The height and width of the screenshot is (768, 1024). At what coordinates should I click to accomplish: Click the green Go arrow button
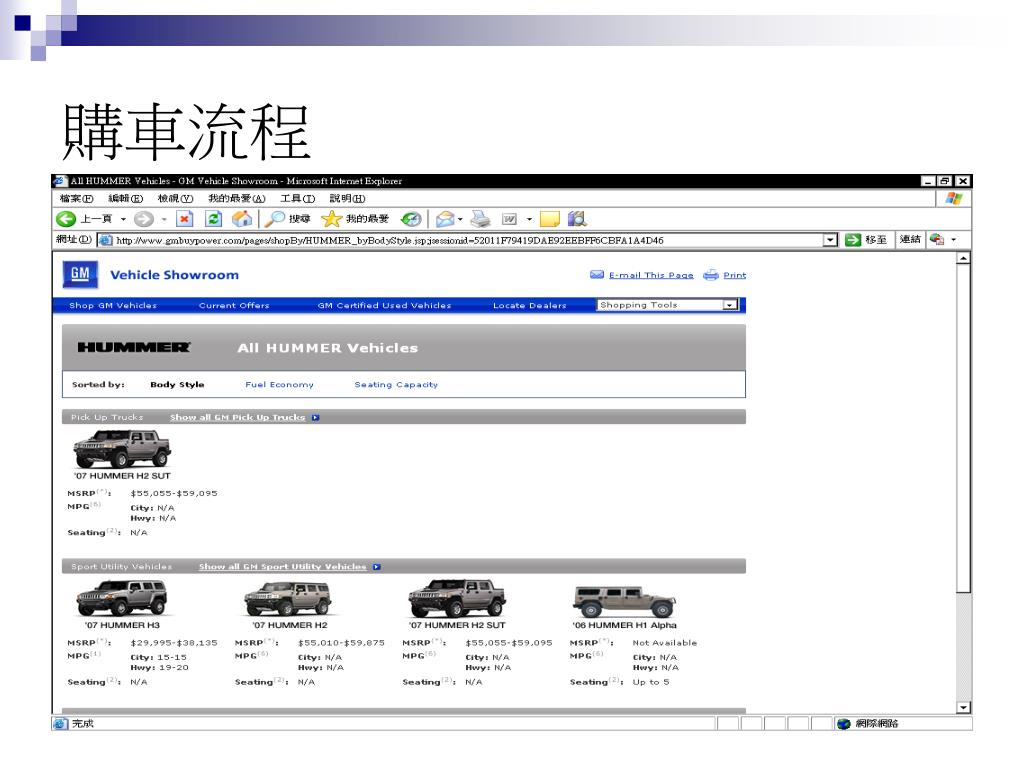click(x=853, y=240)
